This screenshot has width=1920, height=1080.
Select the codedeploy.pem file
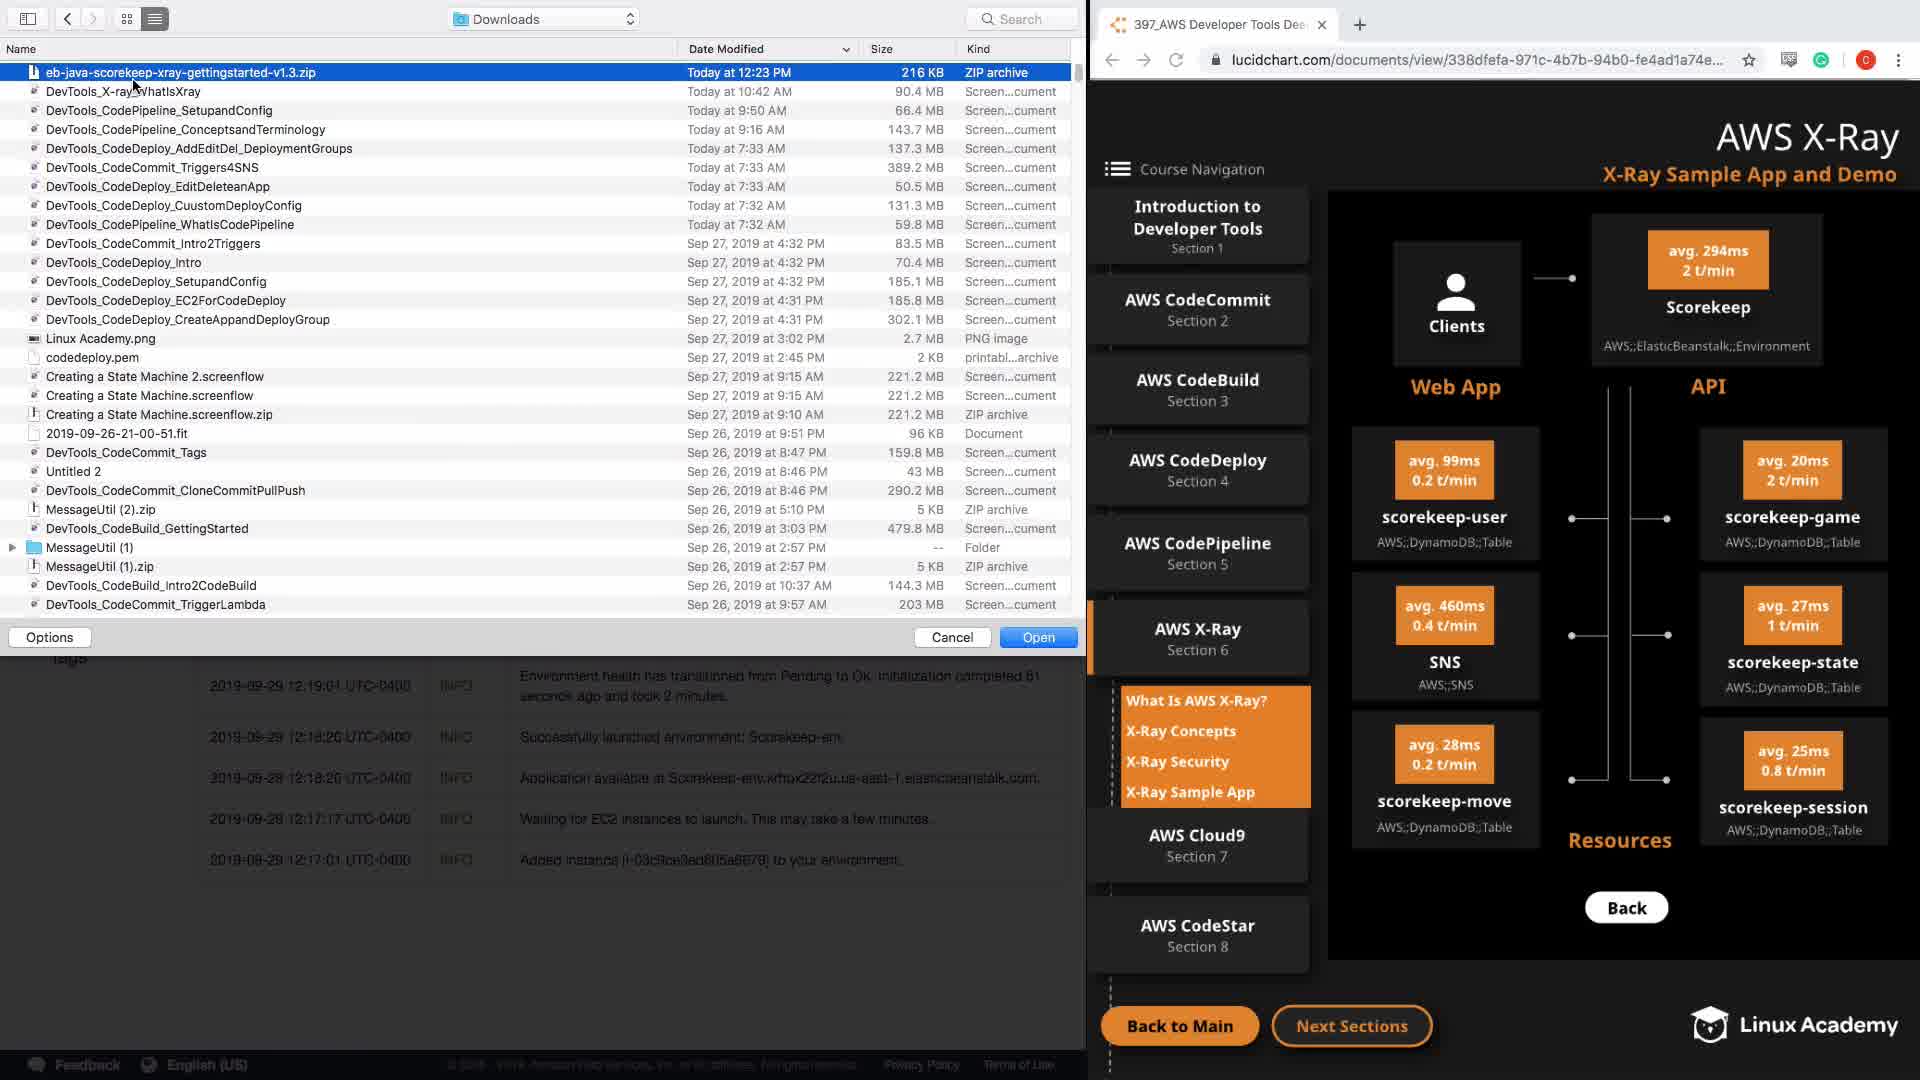92,358
